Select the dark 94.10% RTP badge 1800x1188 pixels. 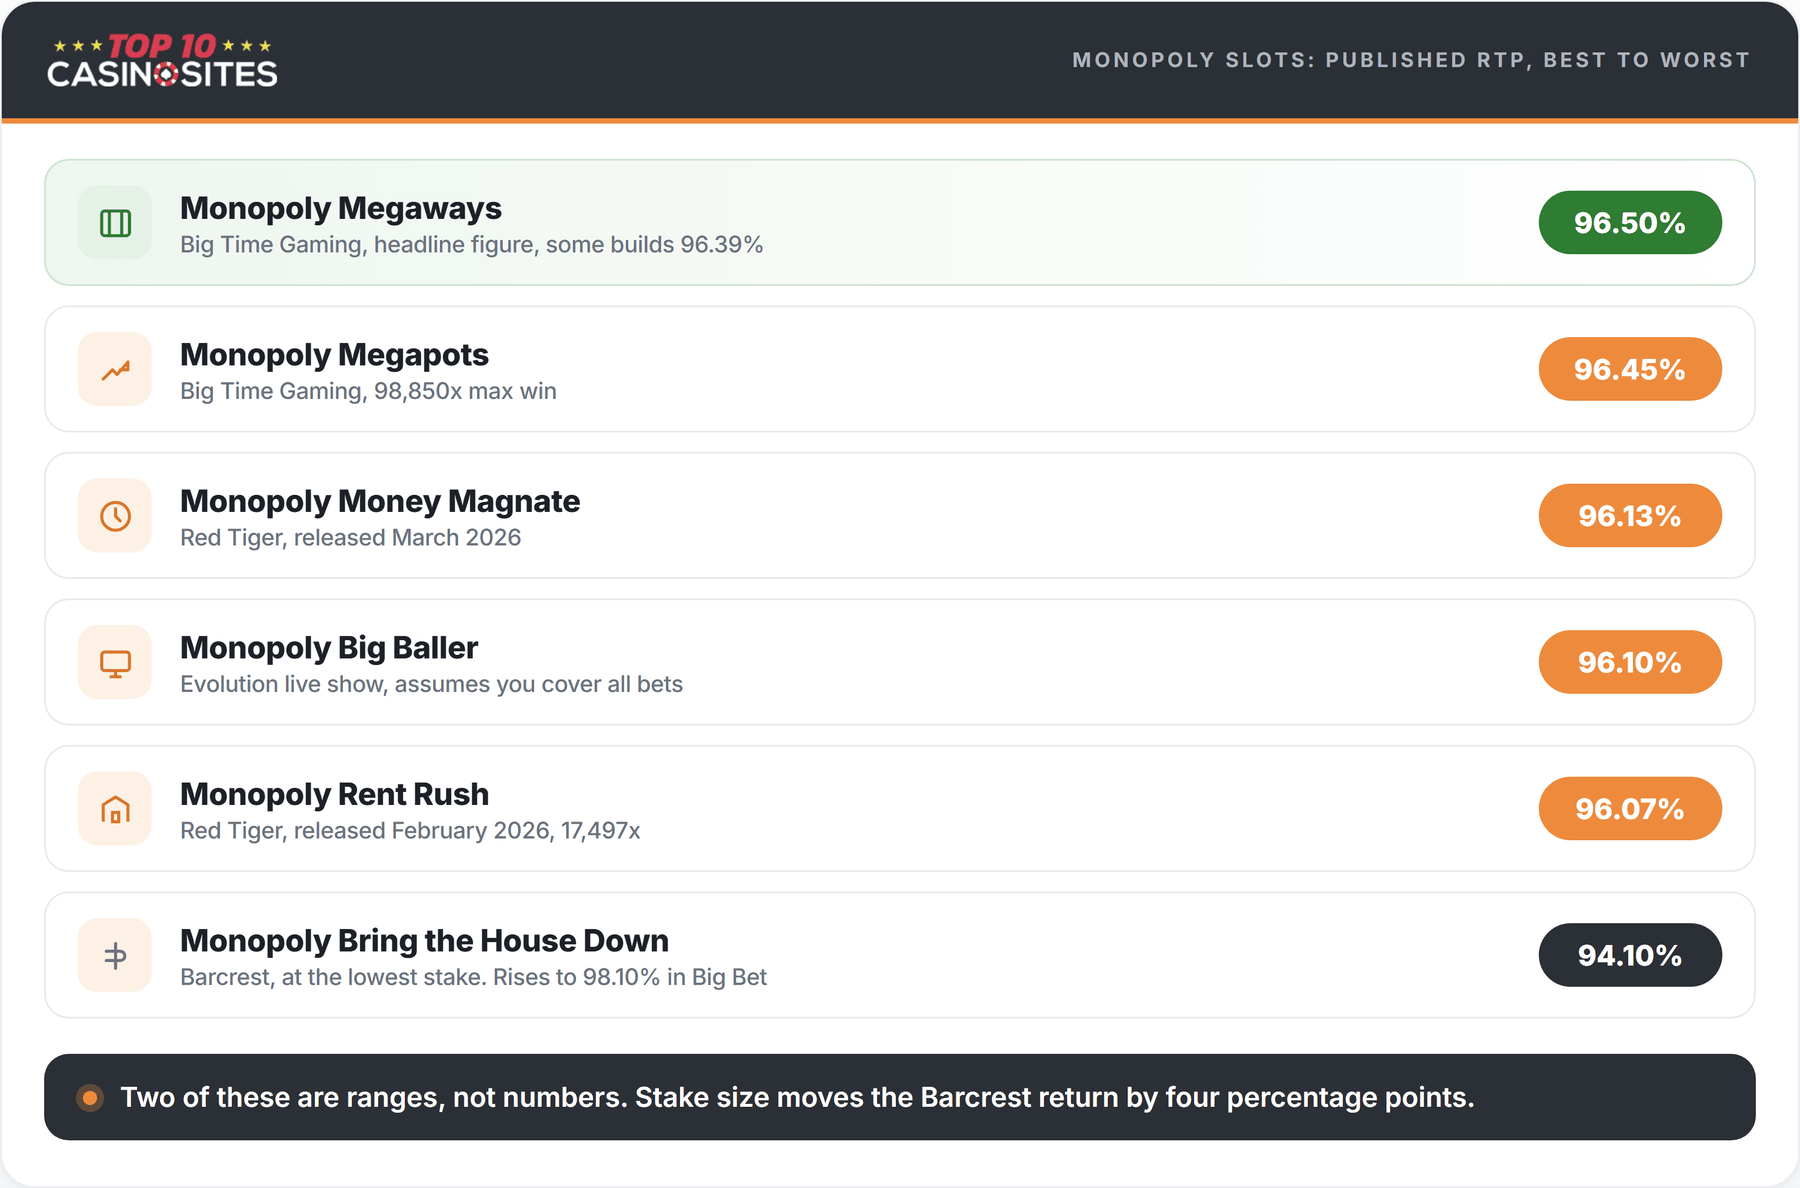[1630, 955]
